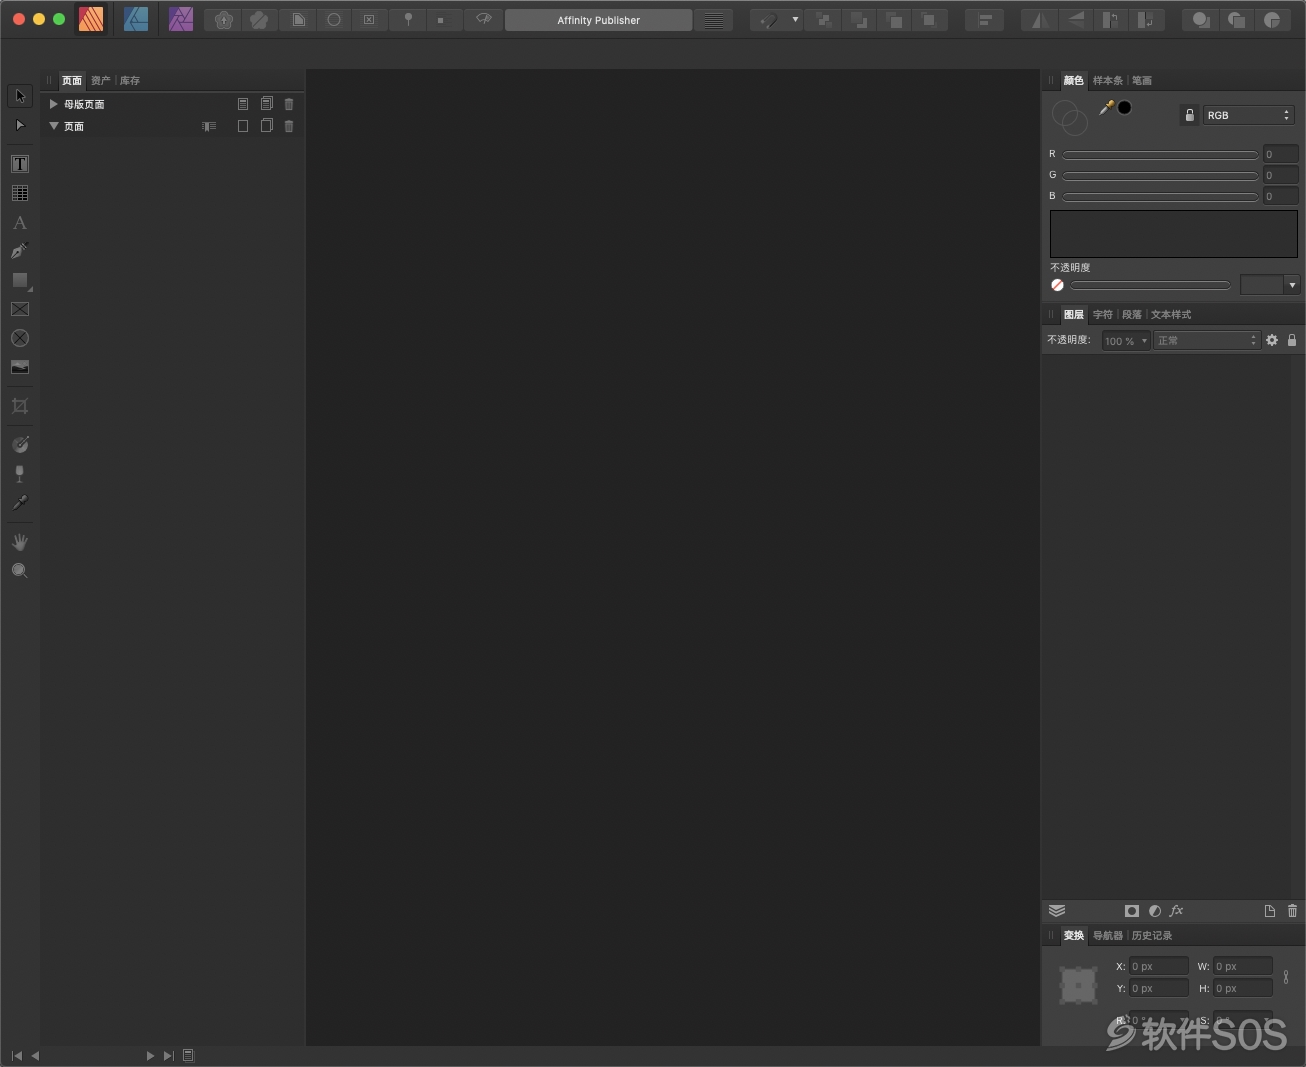This screenshot has width=1306, height=1067.
Task: Open layer opacity 100 % dropdown
Action: (x=1126, y=341)
